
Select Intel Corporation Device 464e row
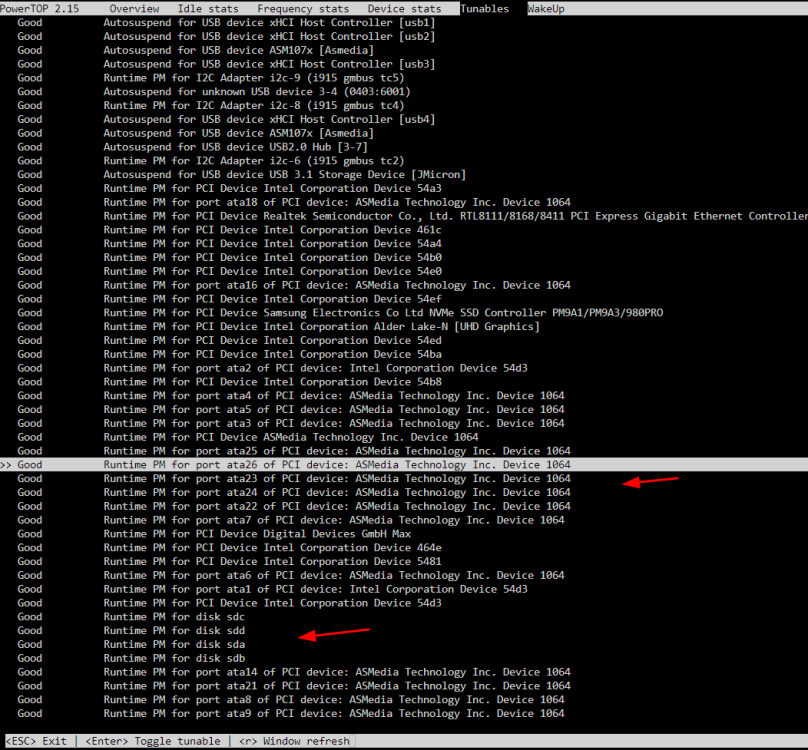(x=404, y=548)
